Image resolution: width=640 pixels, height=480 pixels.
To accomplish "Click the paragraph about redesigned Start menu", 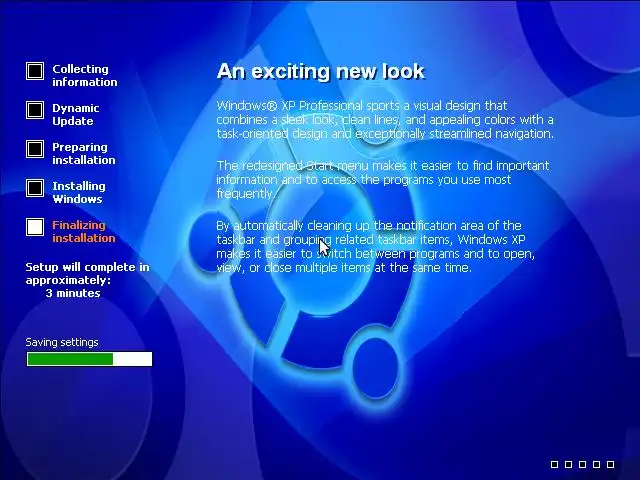I will [383, 180].
